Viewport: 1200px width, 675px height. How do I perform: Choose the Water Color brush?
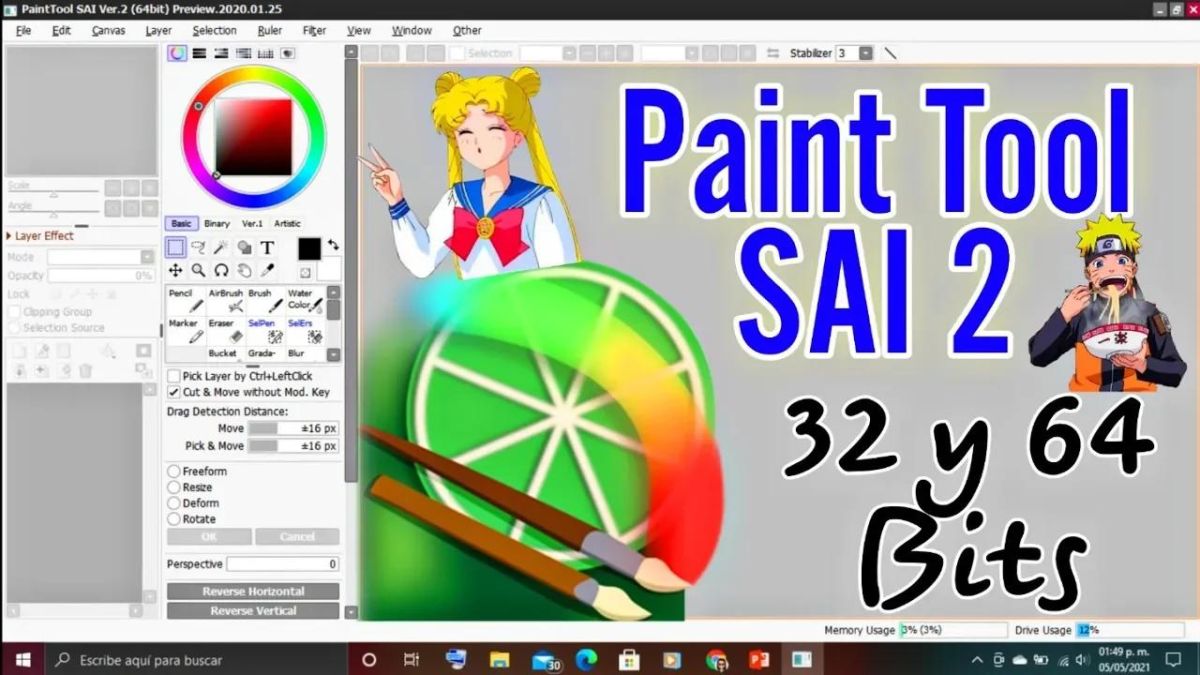click(x=305, y=300)
